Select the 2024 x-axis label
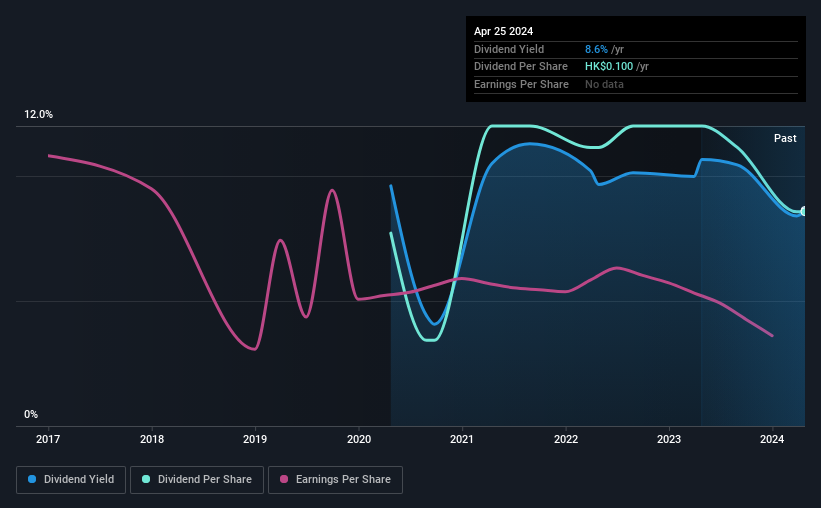 [x=772, y=439]
